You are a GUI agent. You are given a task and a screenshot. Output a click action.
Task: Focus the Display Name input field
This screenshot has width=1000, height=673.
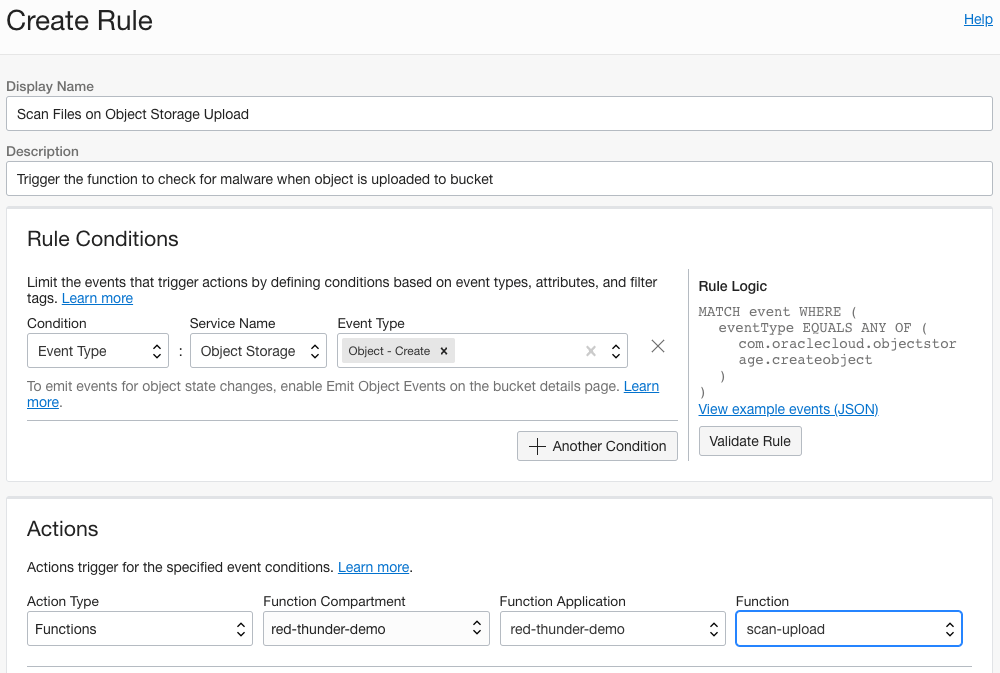(x=499, y=114)
